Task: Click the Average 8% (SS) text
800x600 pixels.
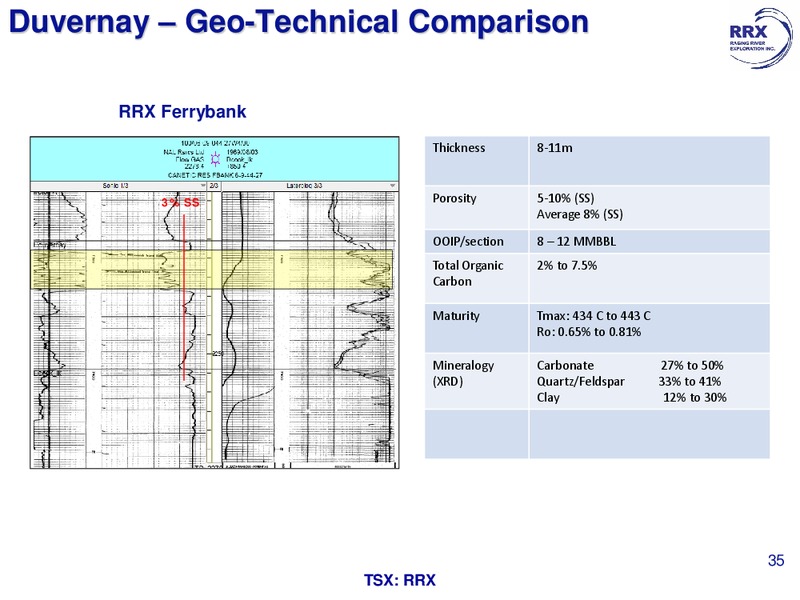Action: tap(580, 214)
